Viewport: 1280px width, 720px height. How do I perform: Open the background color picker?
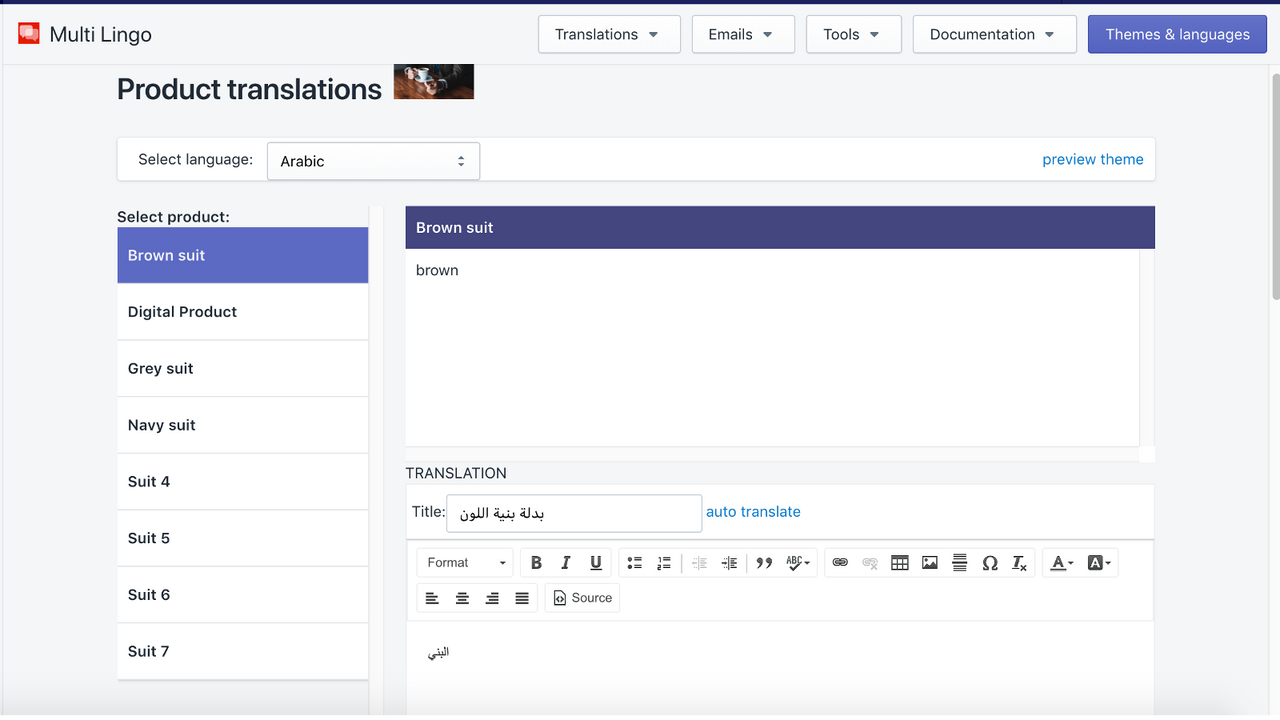1098,563
